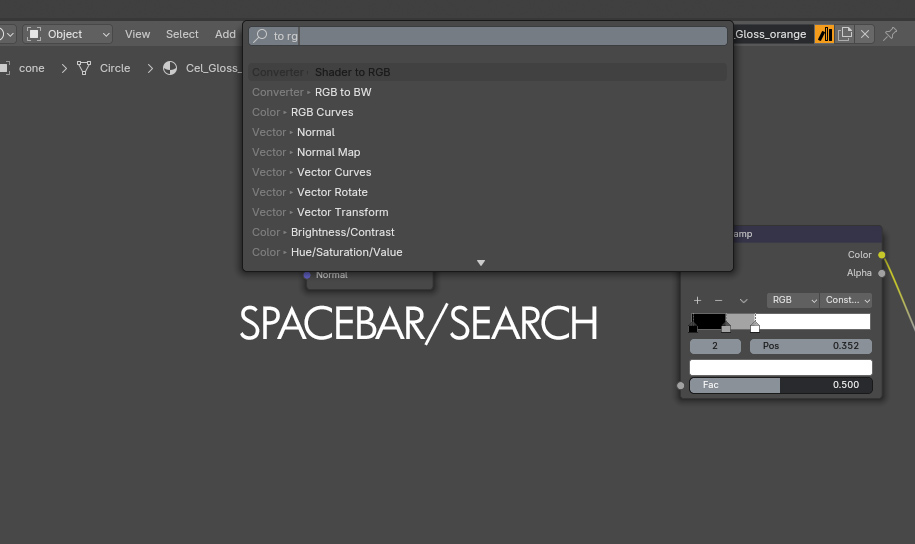Unlink the material with X icon
The height and width of the screenshot is (544, 915).
(x=865, y=34)
